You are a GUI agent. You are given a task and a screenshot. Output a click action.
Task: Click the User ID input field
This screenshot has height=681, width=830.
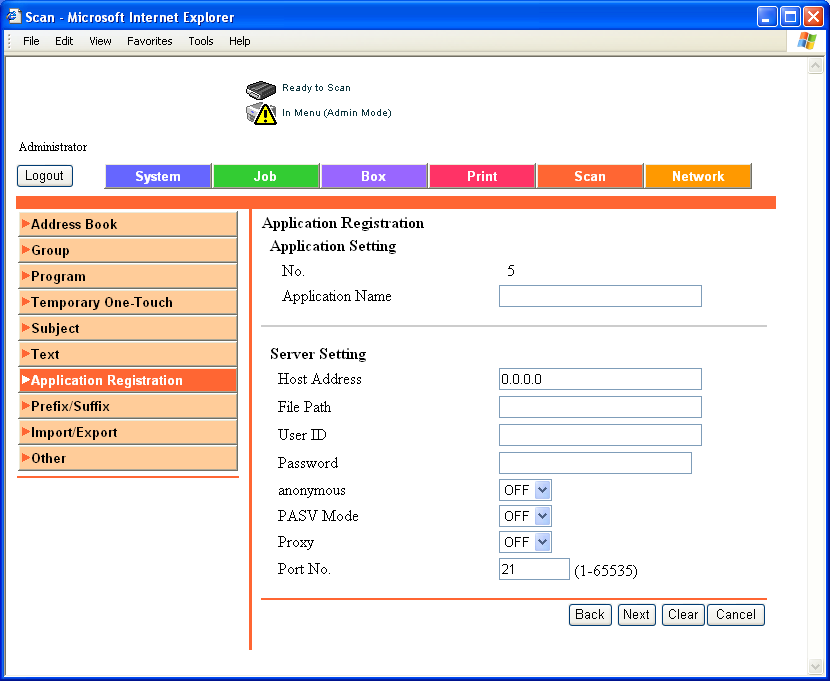click(x=600, y=434)
